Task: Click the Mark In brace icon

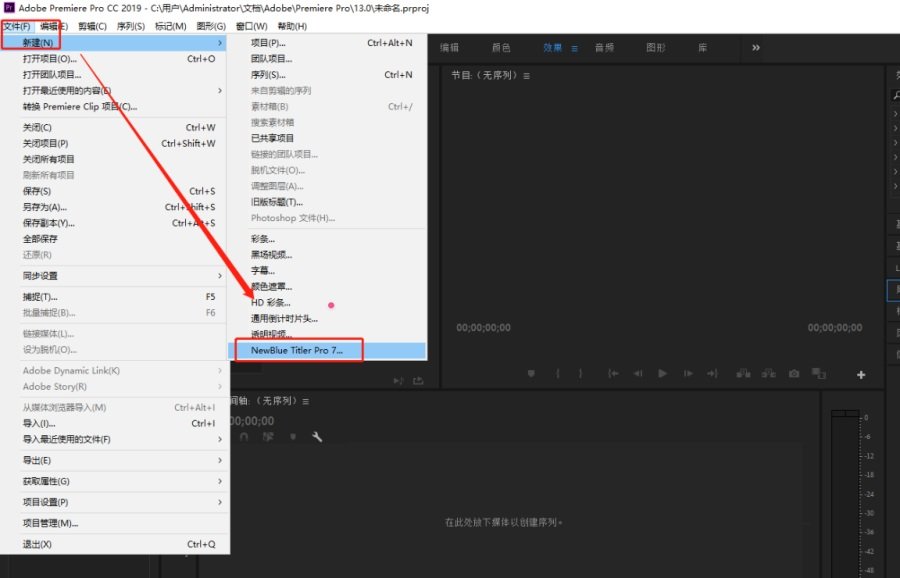Action: [x=557, y=374]
